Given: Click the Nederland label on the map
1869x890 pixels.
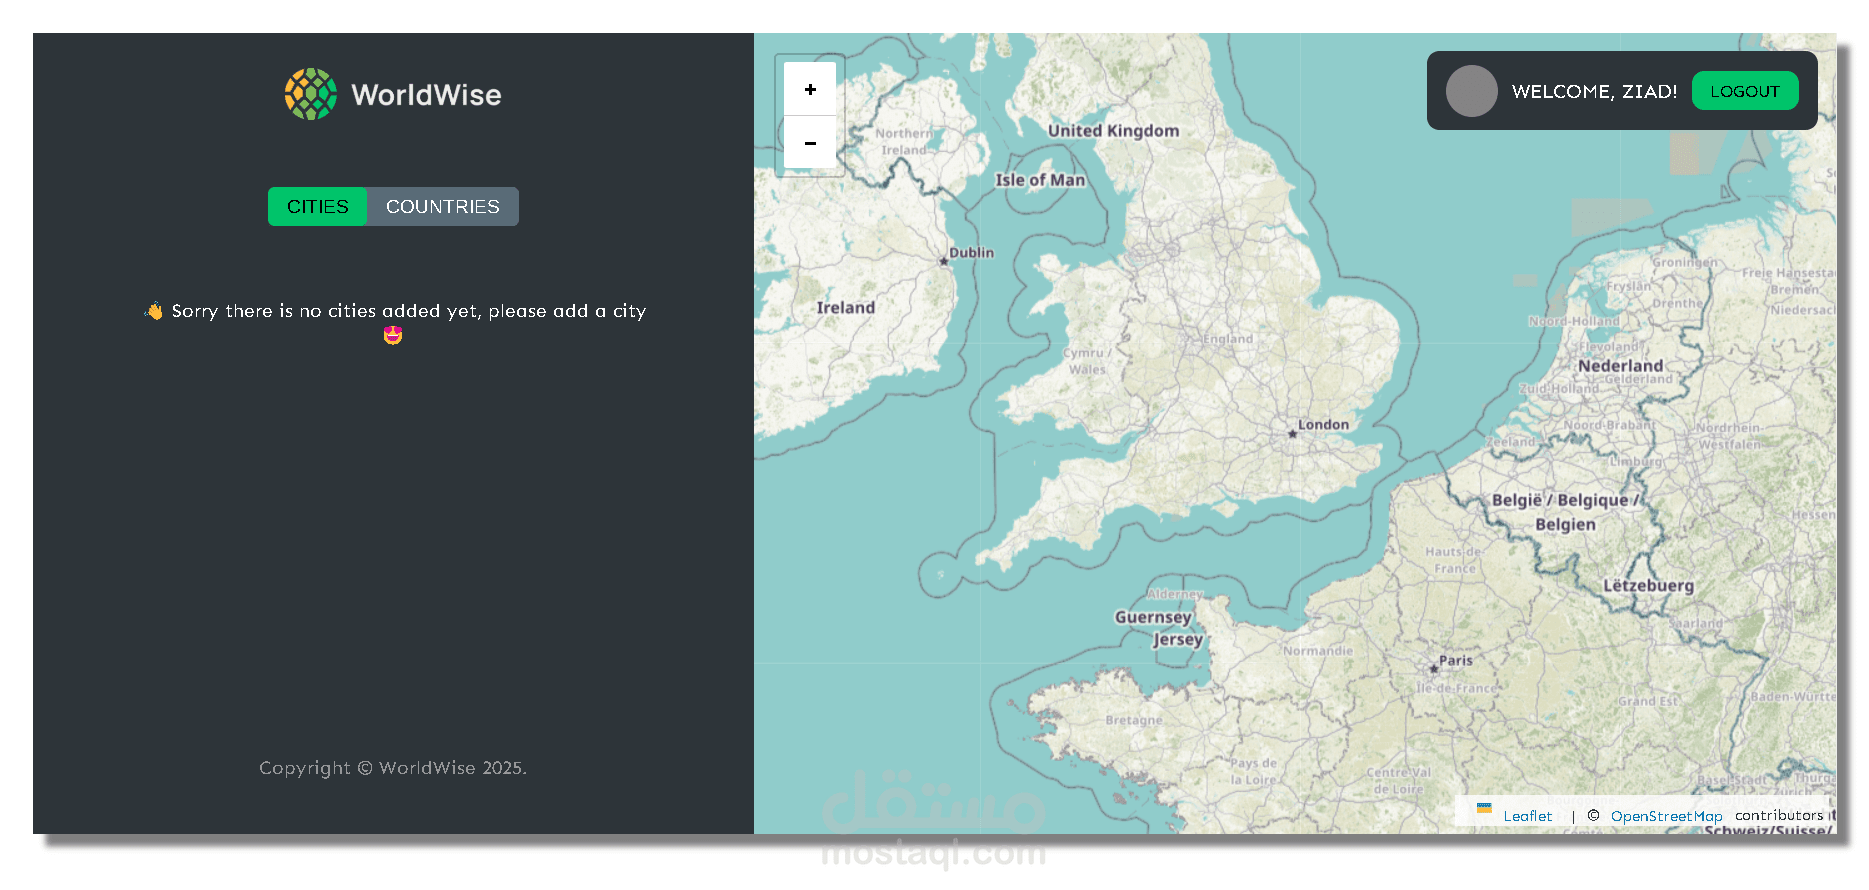Looking at the screenshot, I should [1620, 366].
